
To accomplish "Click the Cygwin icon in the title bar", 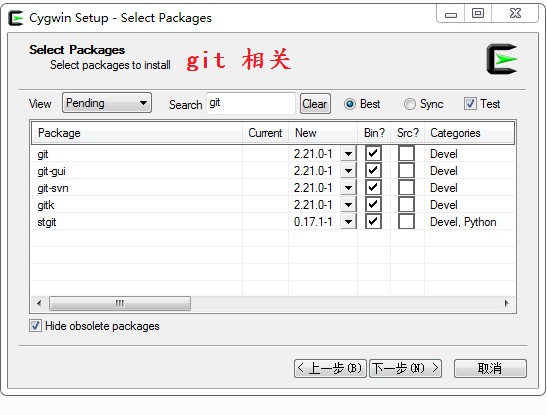I will tap(16, 18).
